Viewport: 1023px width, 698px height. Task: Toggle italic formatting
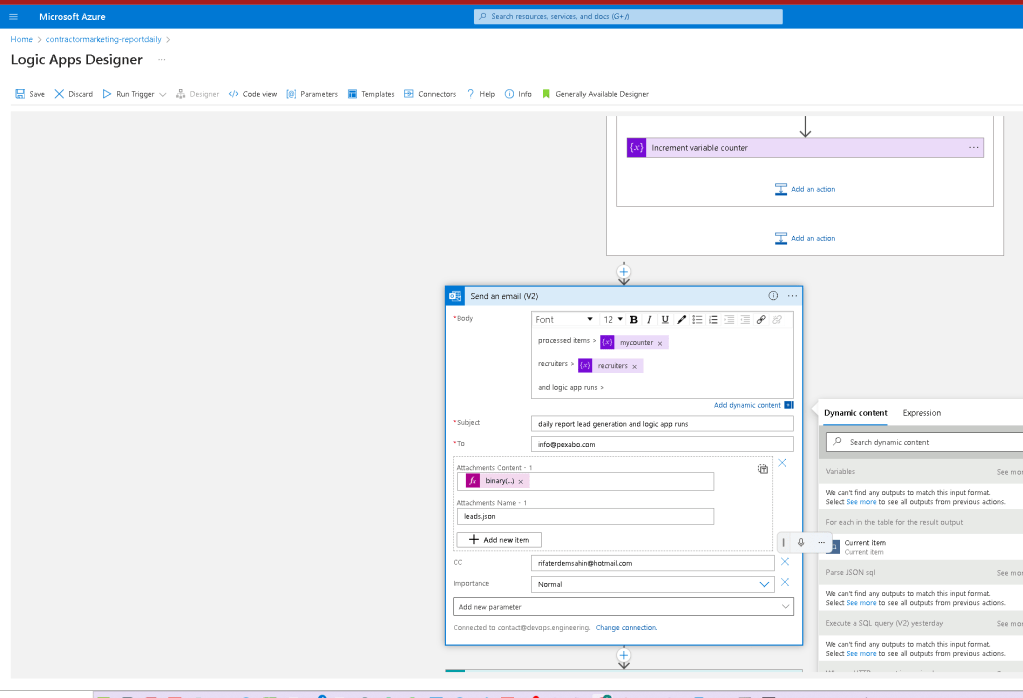[649, 319]
